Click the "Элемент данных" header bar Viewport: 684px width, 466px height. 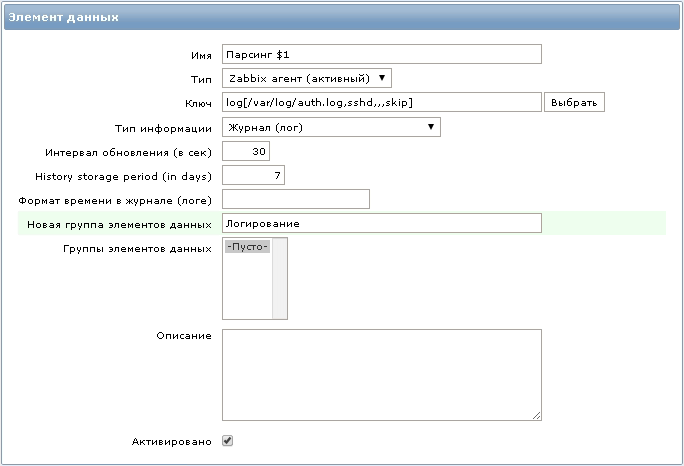(x=342, y=18)
